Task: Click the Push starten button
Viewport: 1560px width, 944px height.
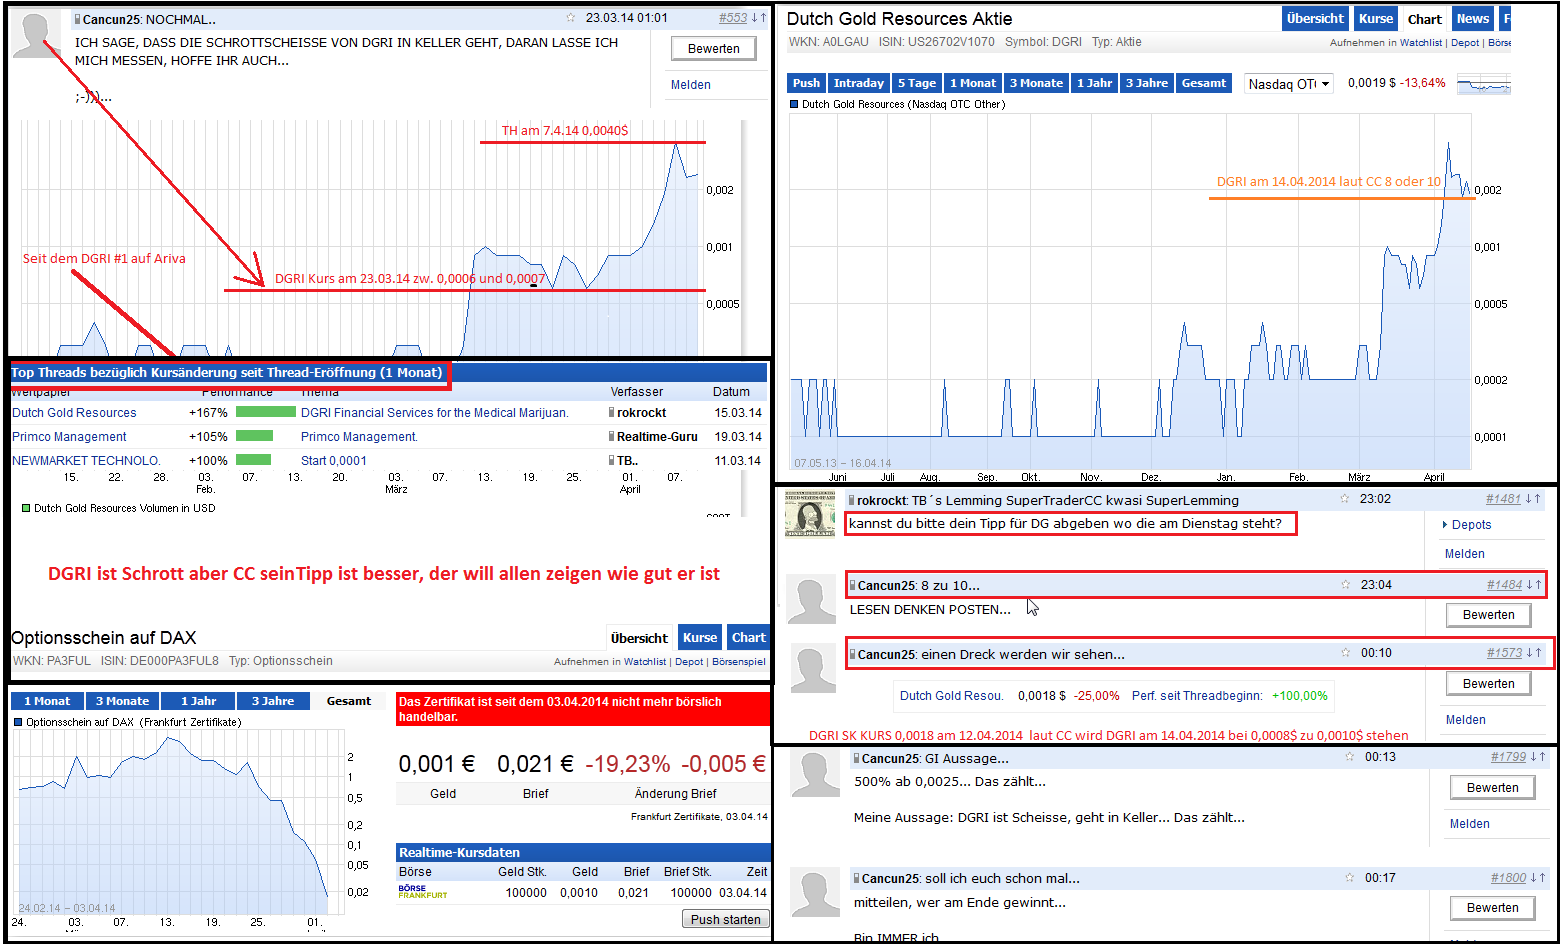Action: pos(726,919)
